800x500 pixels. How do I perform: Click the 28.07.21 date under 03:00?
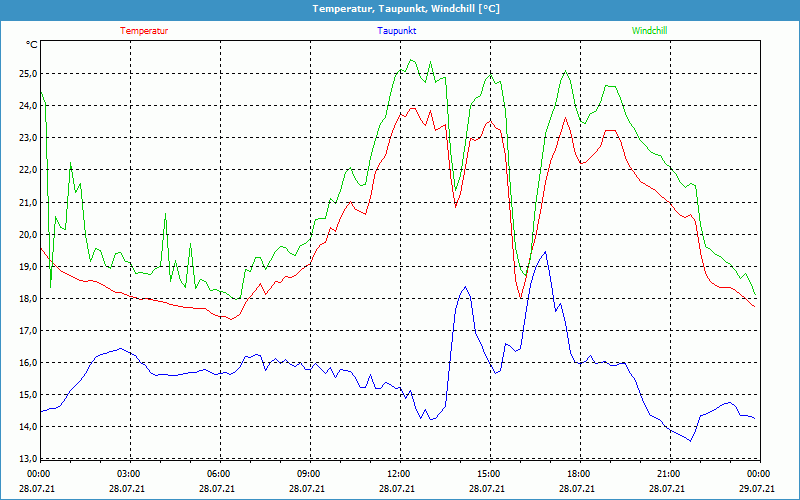(129, 488)
